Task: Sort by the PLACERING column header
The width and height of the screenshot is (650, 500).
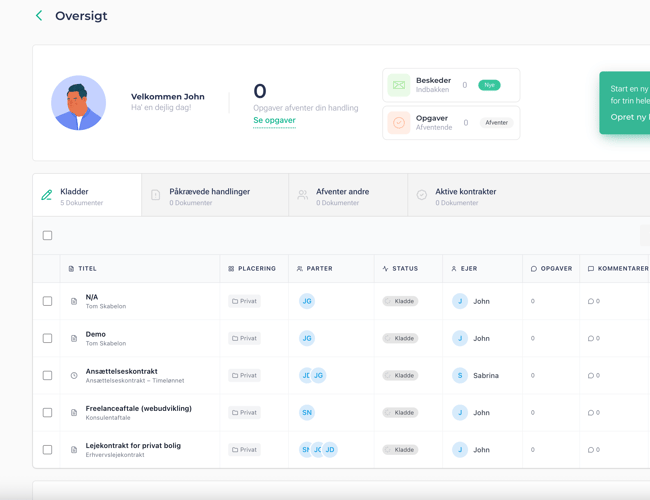Action: click(x=252, y=269)
